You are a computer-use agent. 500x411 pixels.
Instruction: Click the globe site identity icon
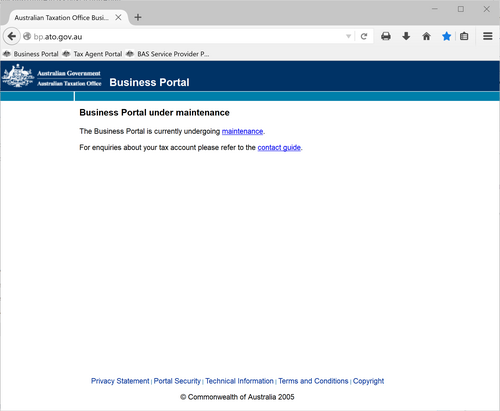(x=27, y=36)
